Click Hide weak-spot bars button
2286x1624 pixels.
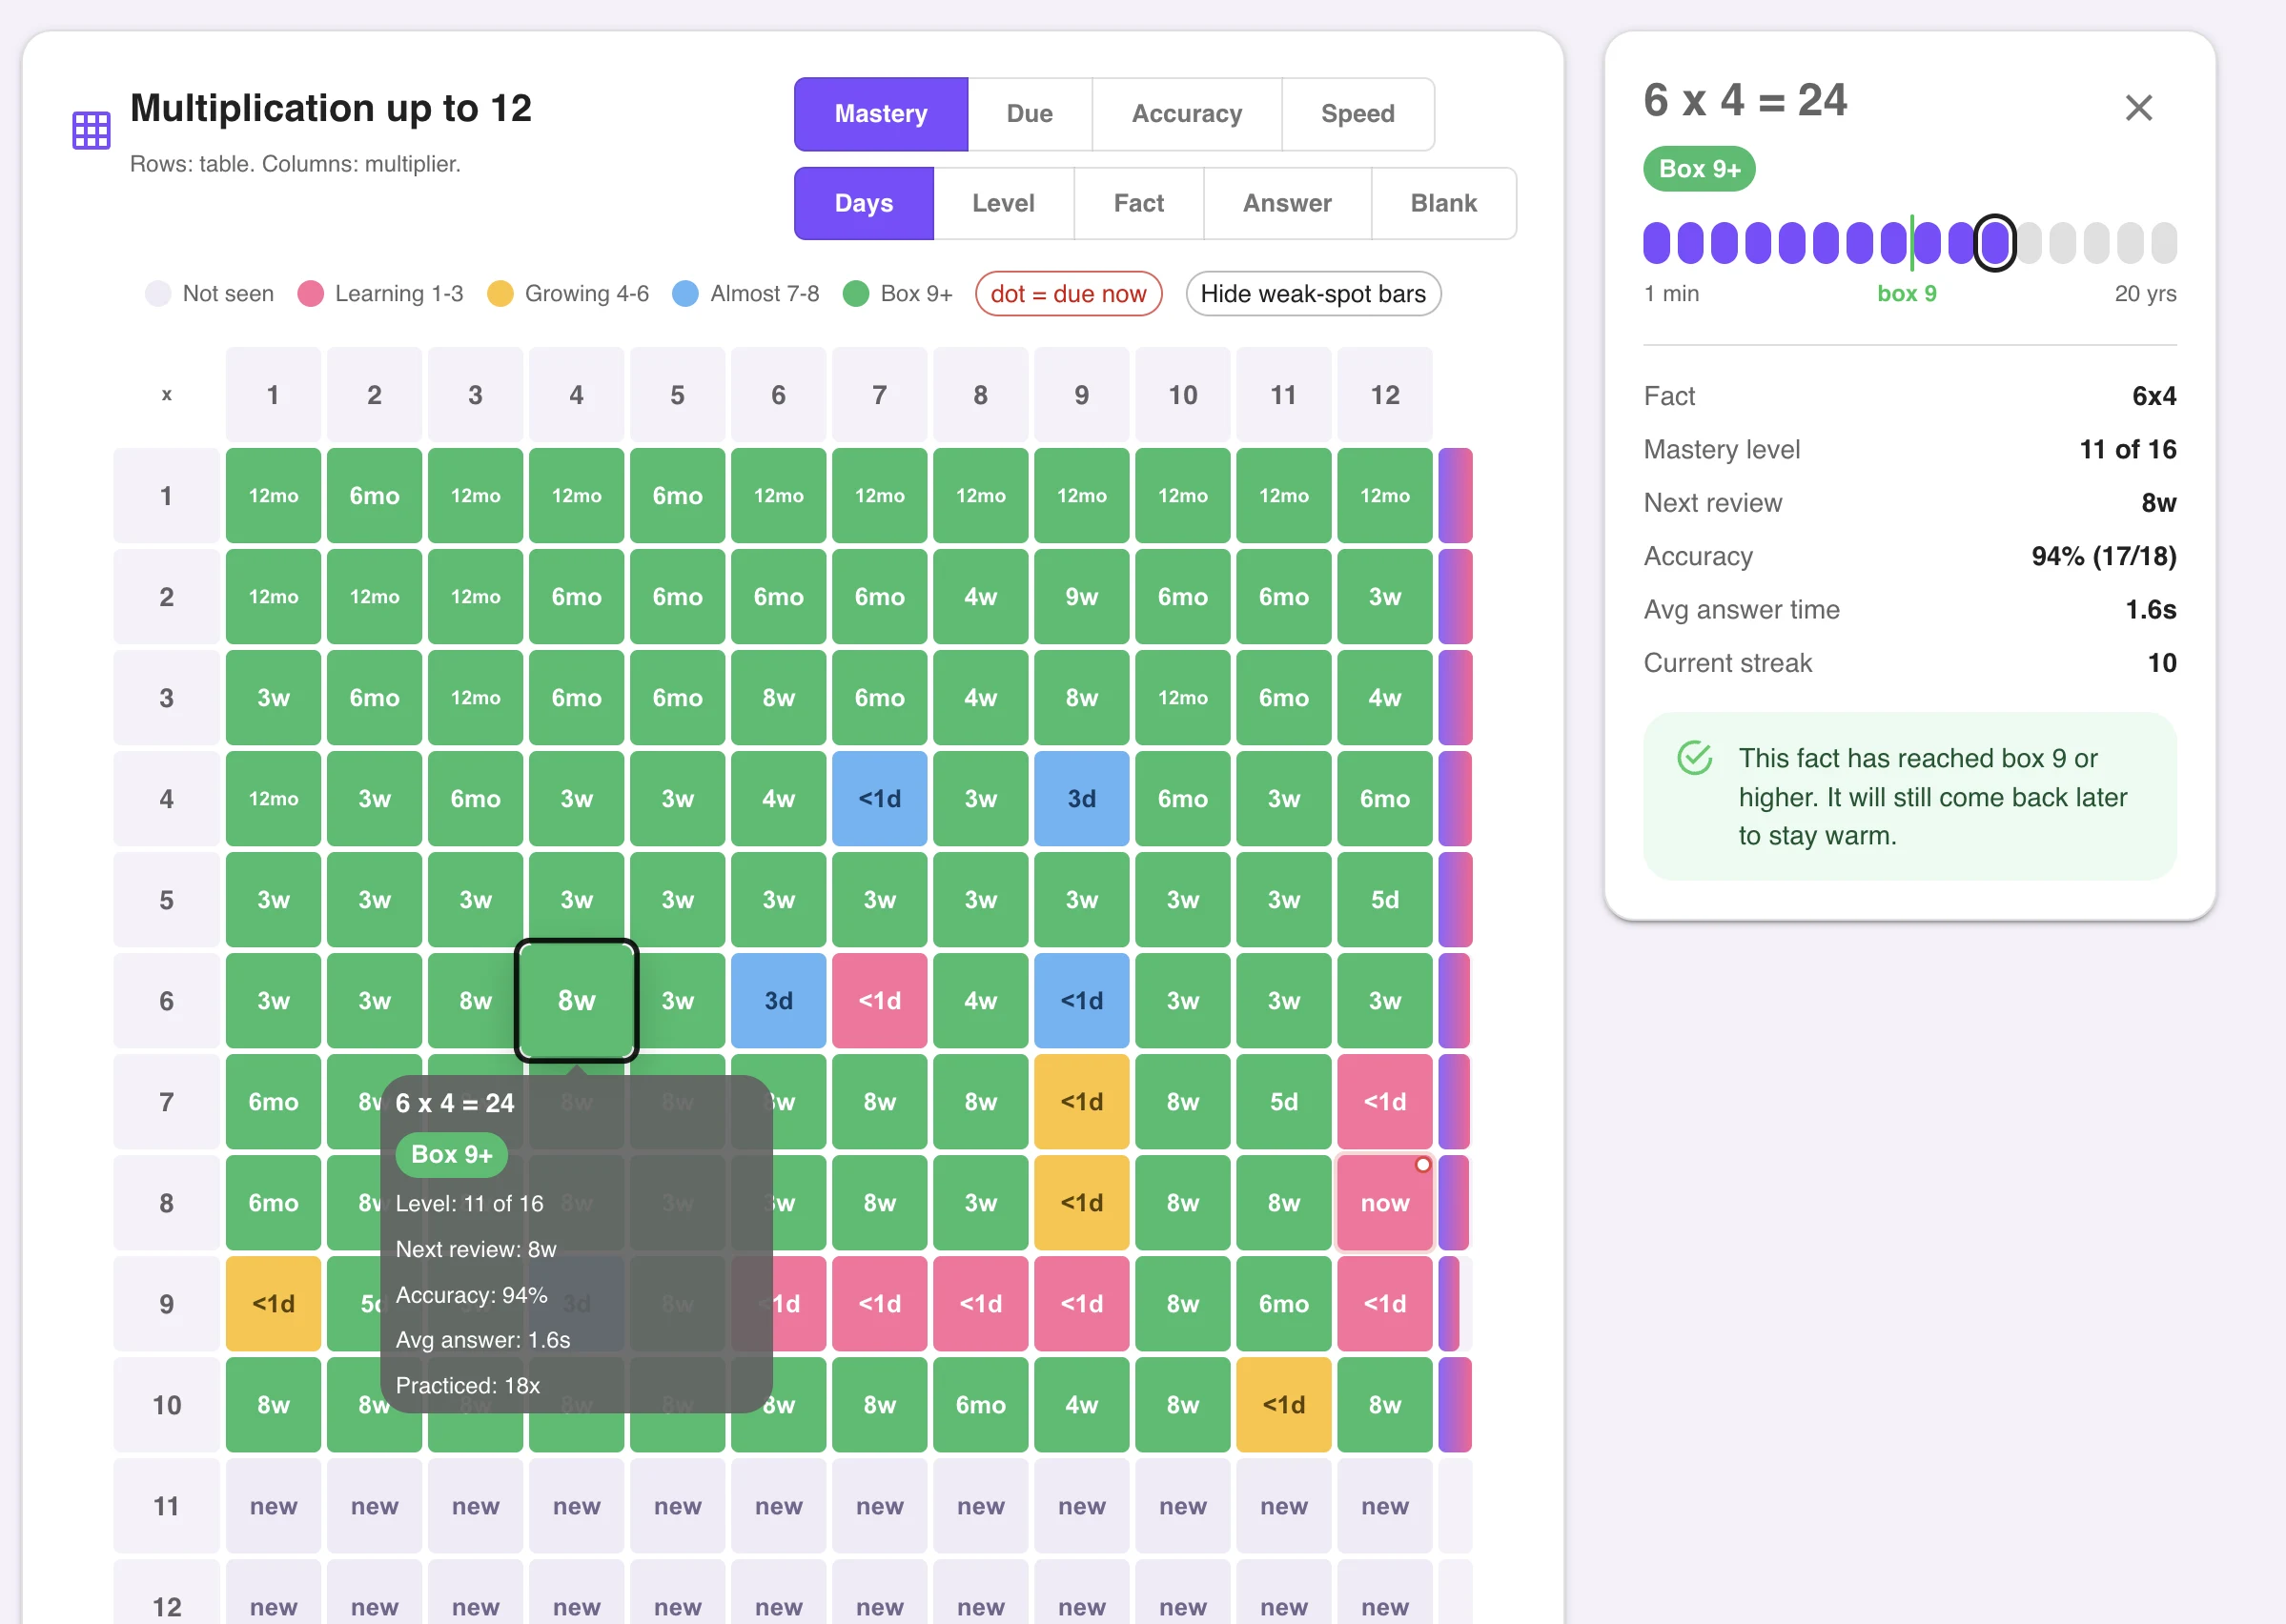pyautogui.click(x=1312, y=294)
